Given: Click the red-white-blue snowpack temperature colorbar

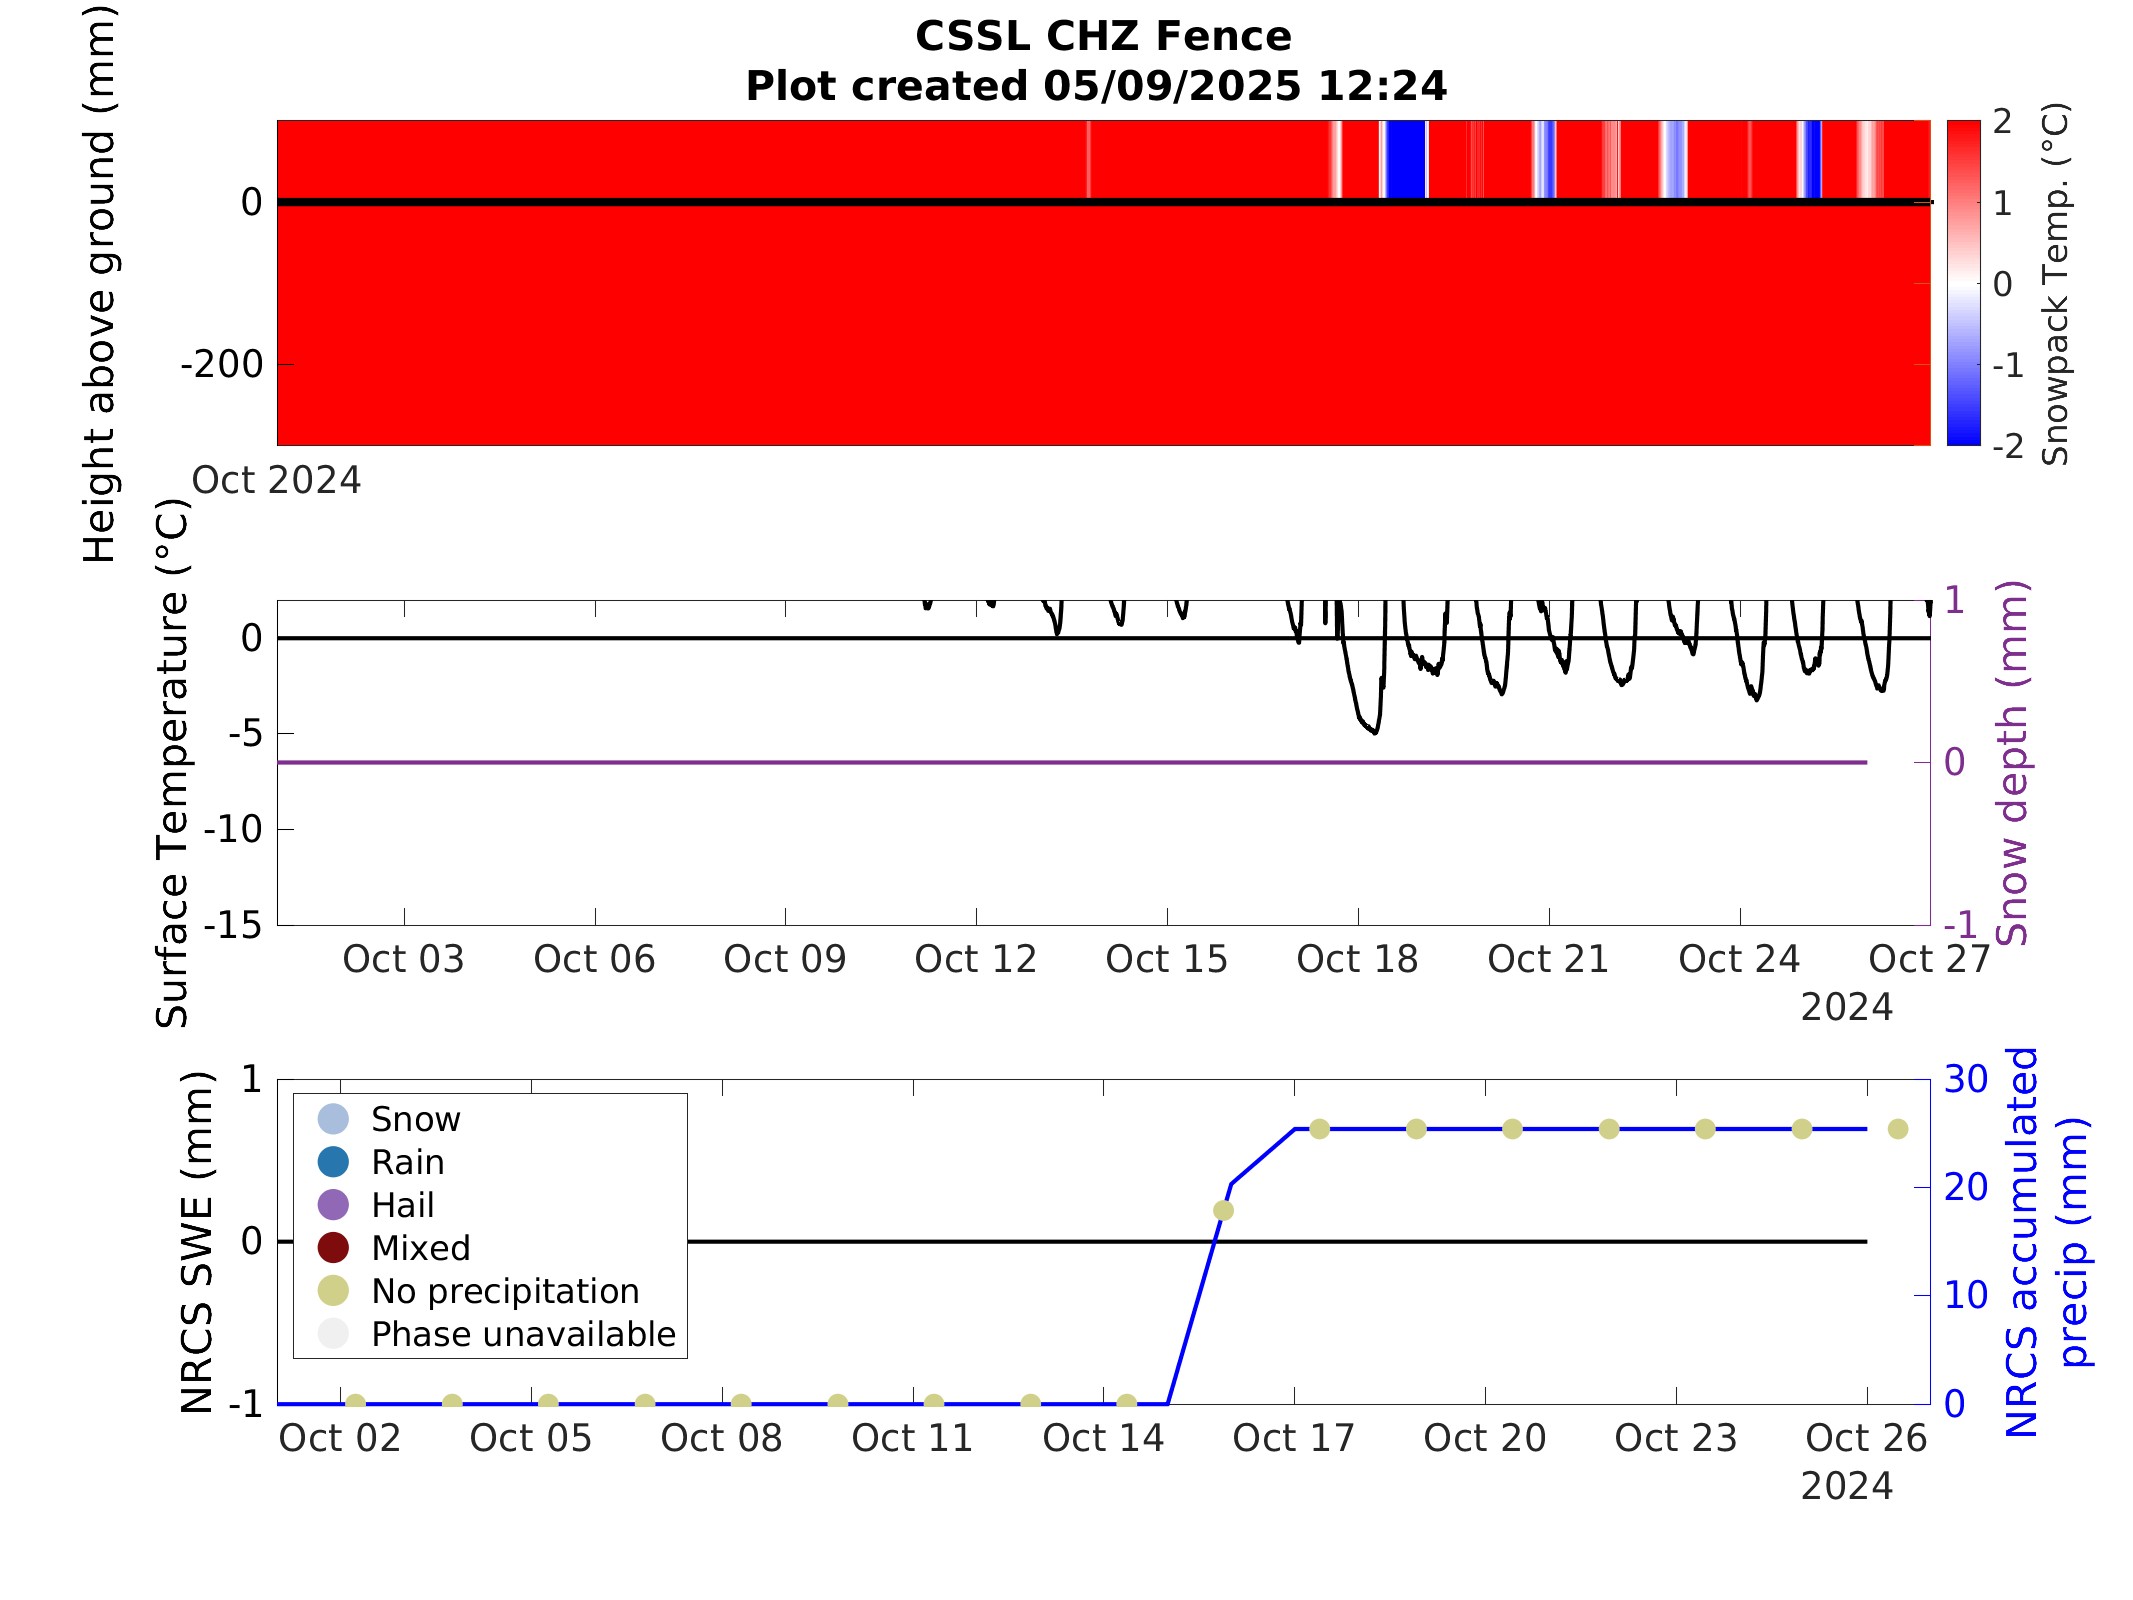Looking at the screenshot, I should coord(1963,283).
